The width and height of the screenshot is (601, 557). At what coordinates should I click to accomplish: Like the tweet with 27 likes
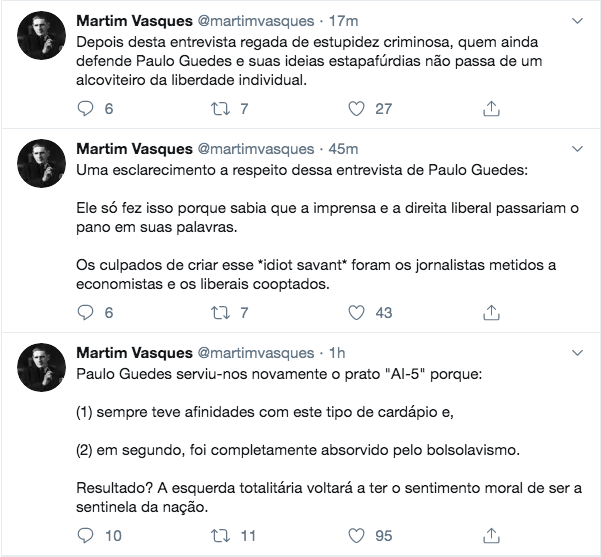click(x=356, y=108)
